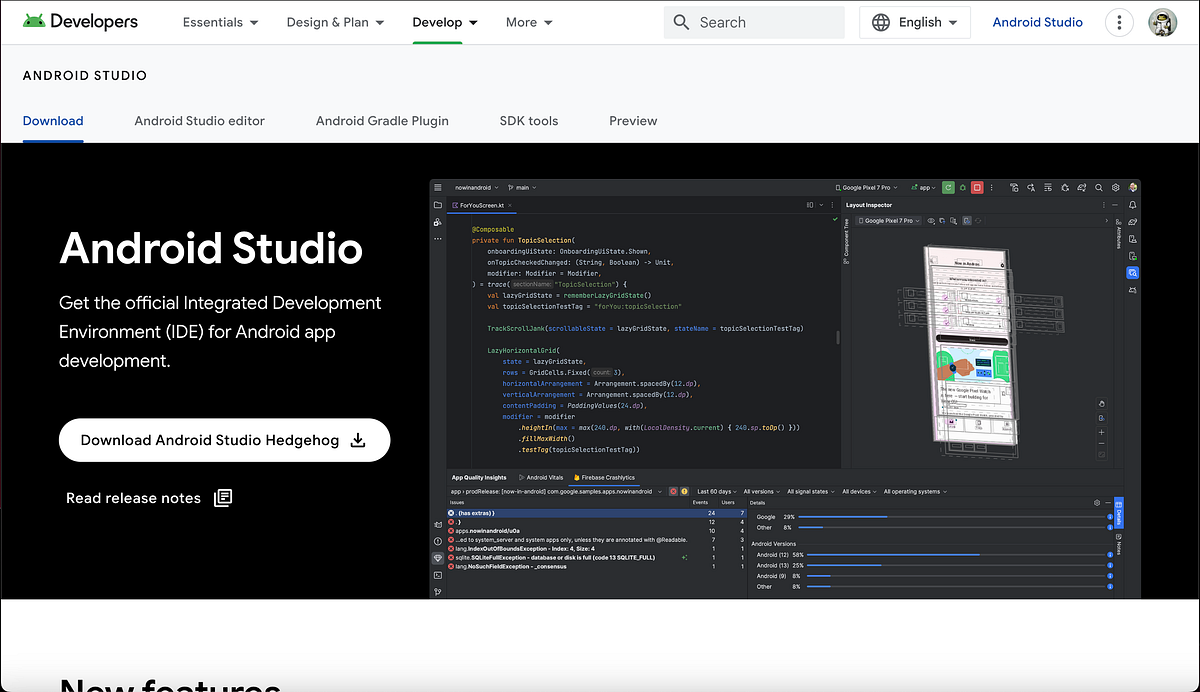1200x692 pixels.
Task: Expand the Essentials menu
Action: point(220,22)
